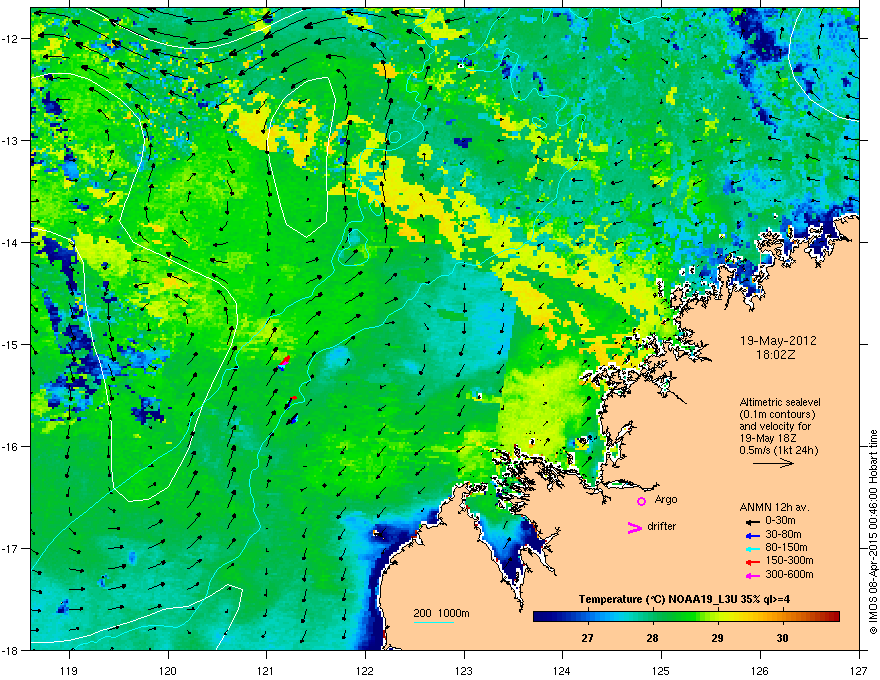880x680 pixels.
Task: Click the cyan 80-150m legend arrow
Action: [752, 548]
